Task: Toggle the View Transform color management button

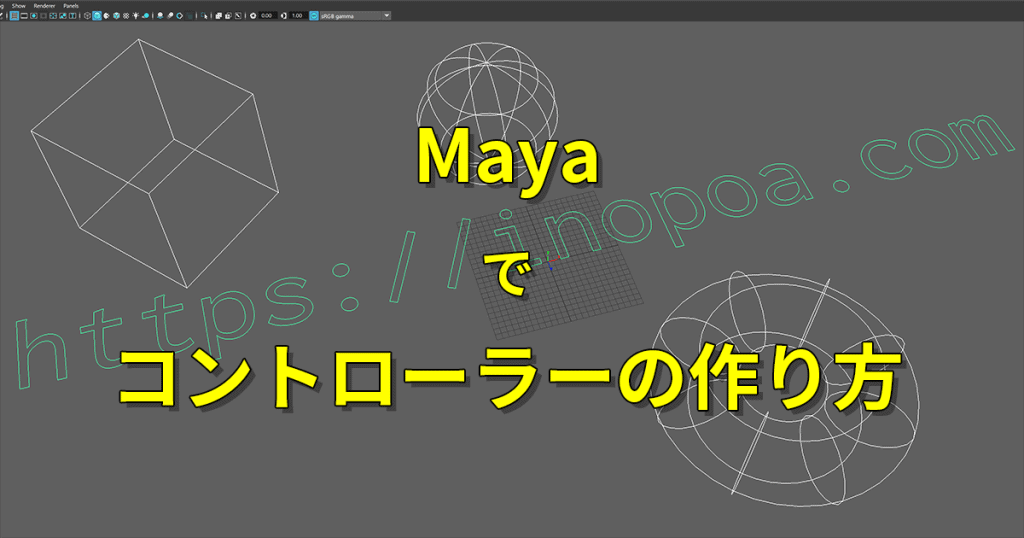Action: click(x=314, y=16)
